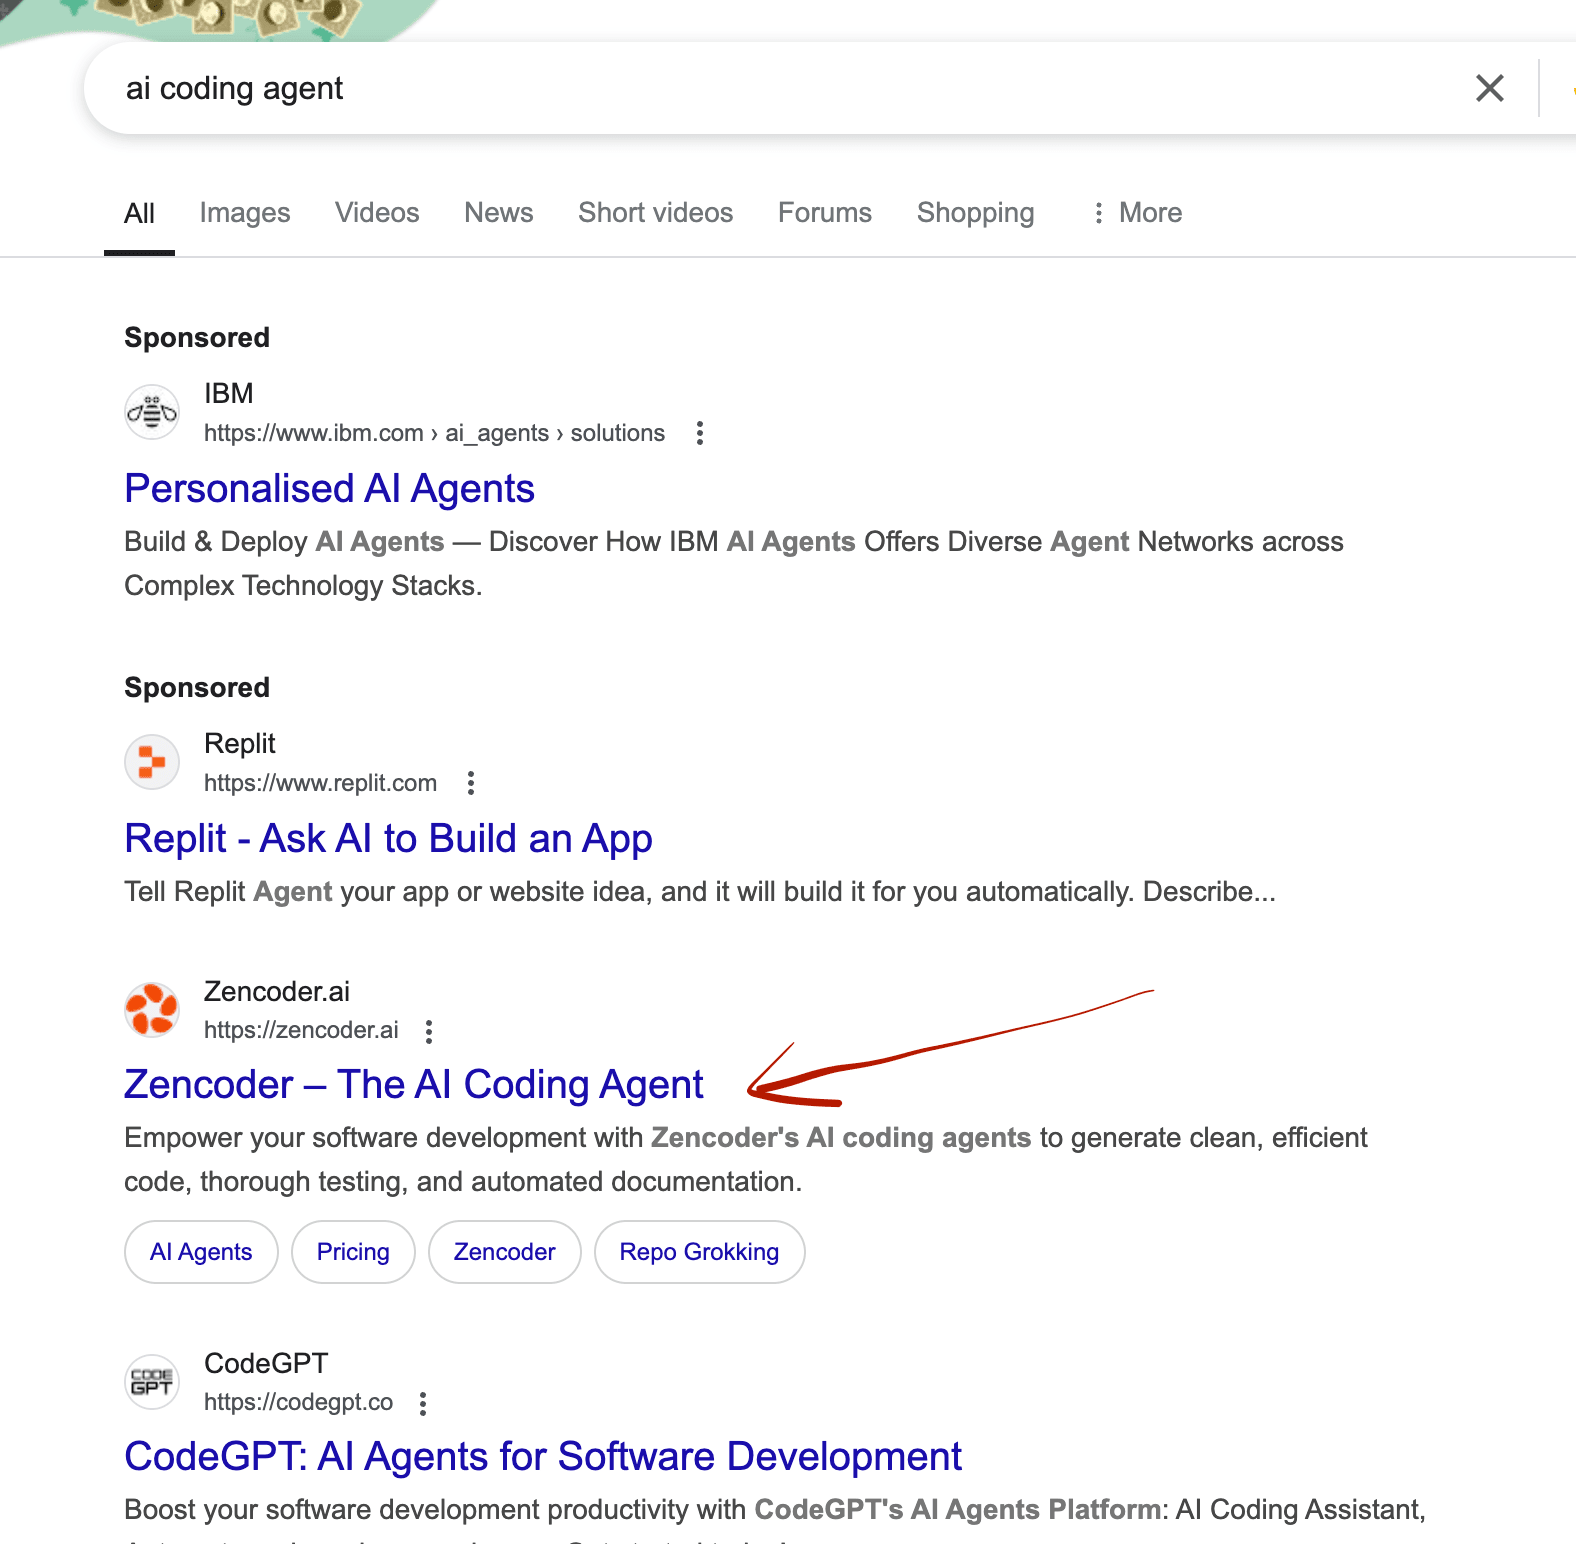Click the Zencoder.ai logo favicon

[152, 1009]
